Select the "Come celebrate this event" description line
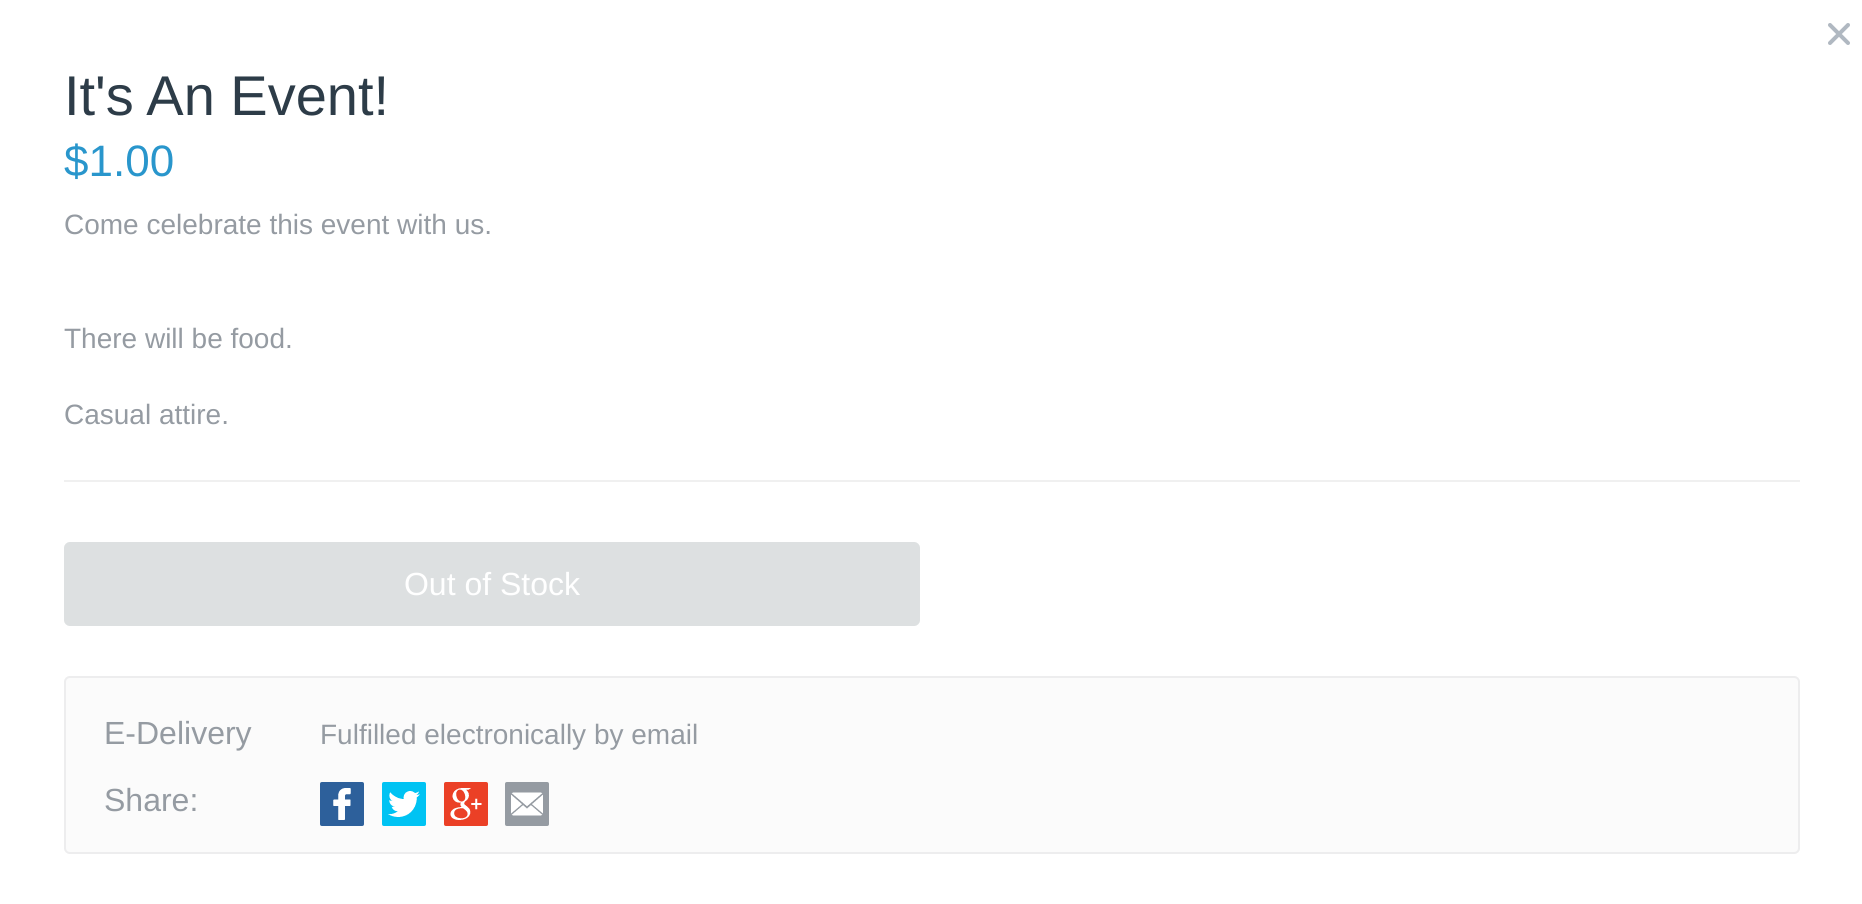This screenshot has height=904, width=1862. click(x=277, y=225)
